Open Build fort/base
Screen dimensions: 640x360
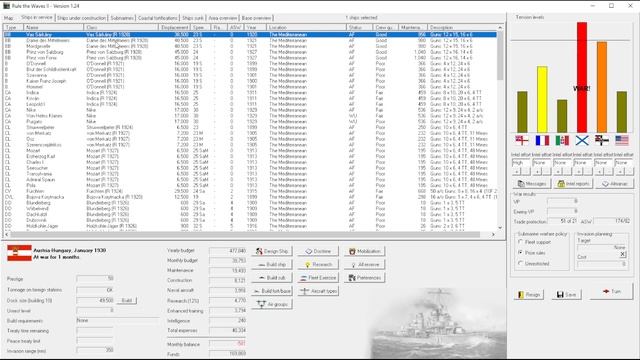pos(272,291)
